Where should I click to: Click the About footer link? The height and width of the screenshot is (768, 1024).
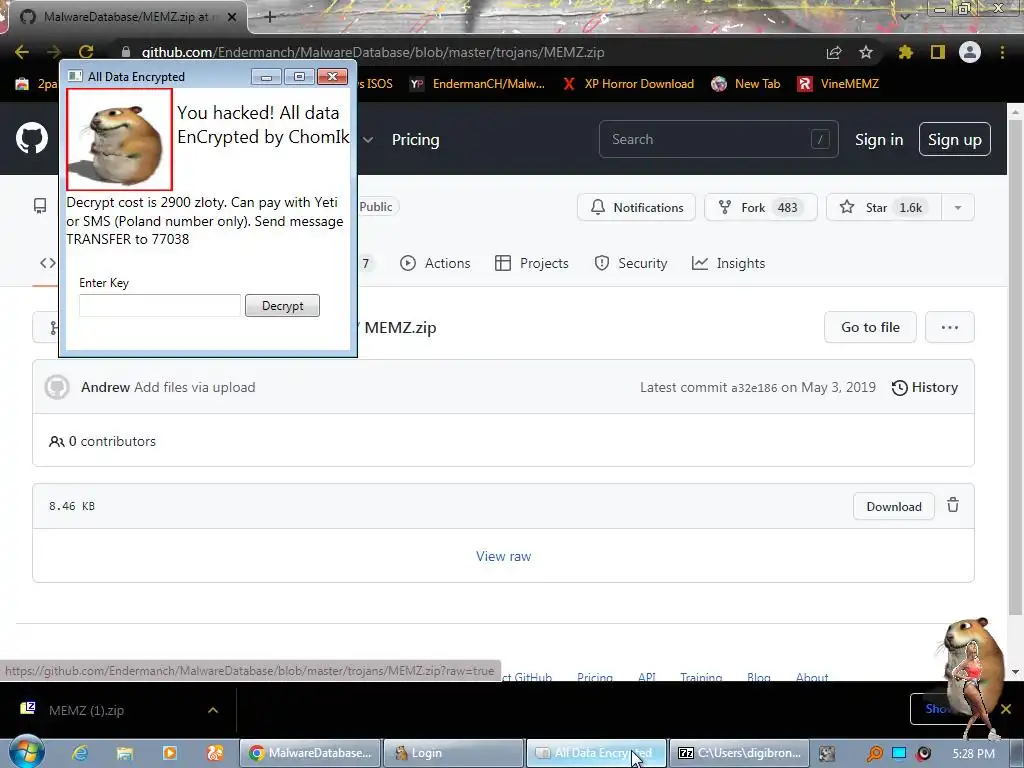tap(812, 677)
